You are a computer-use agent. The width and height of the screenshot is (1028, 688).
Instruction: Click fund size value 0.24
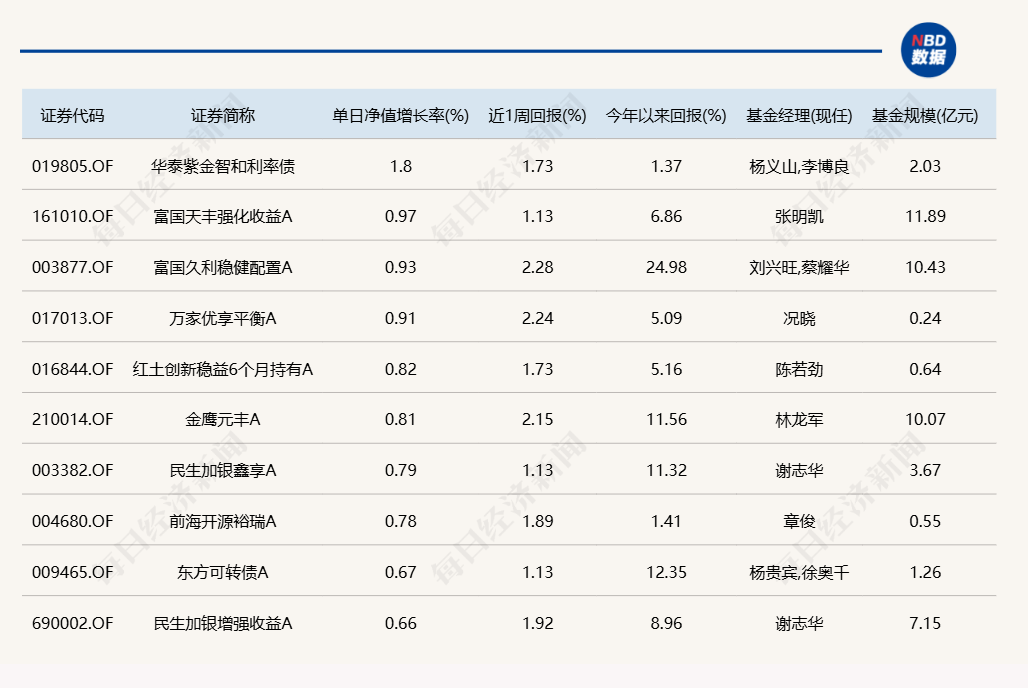(925, 318)
